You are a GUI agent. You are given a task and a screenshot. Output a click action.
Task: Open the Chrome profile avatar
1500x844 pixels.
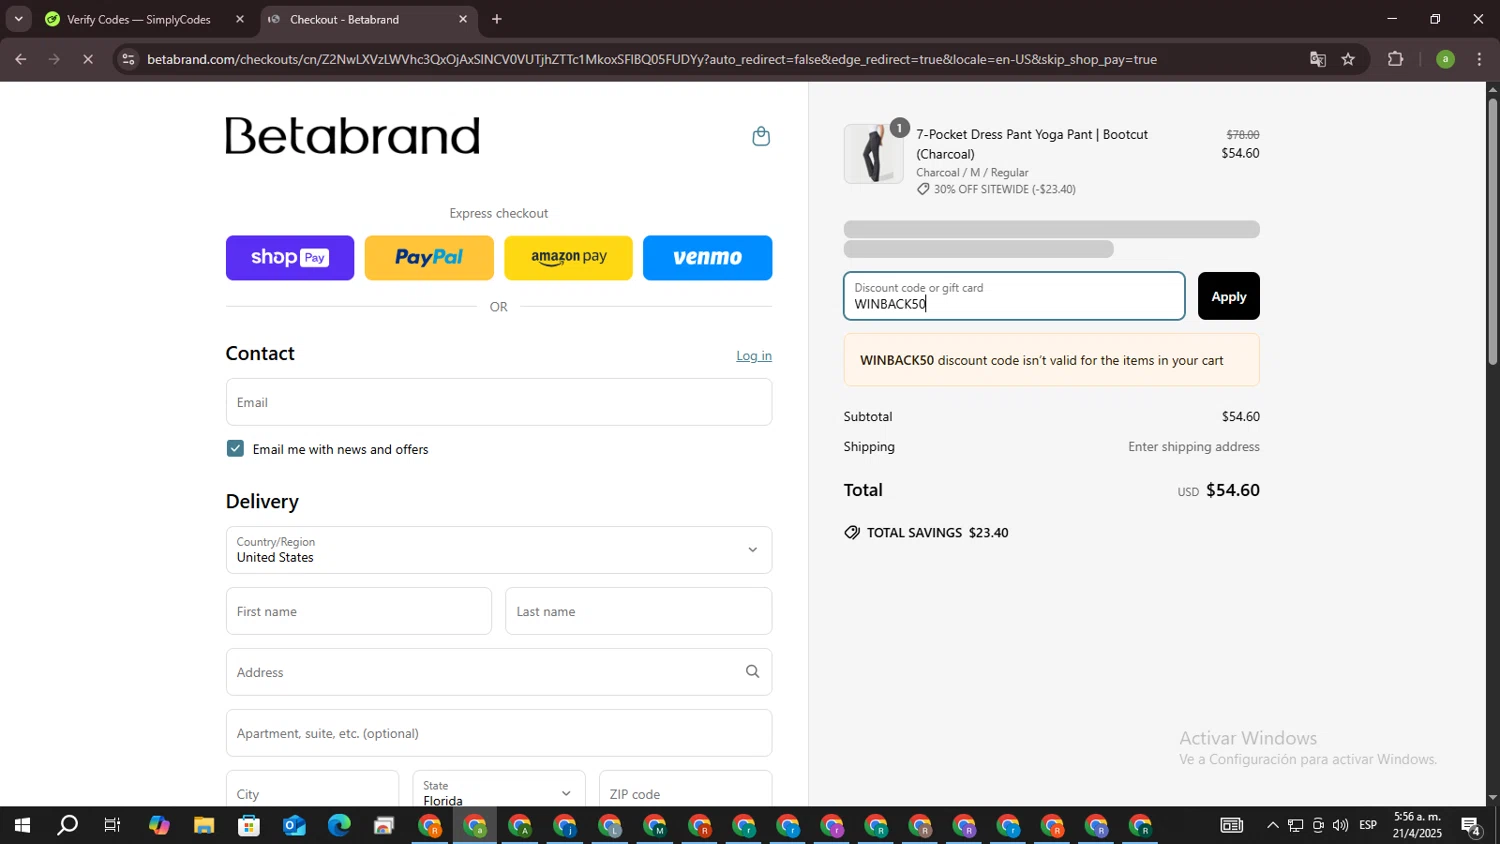(x=1445, y=59)
